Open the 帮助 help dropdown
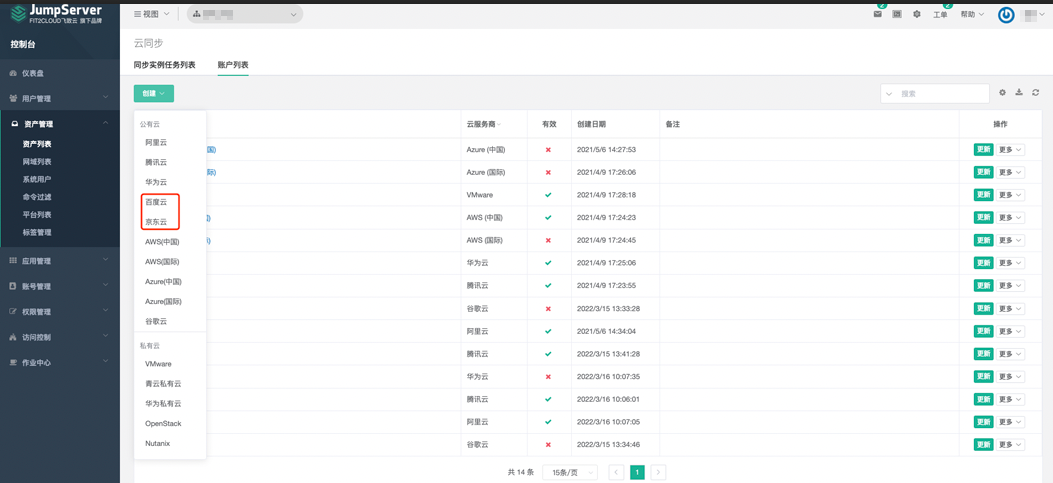This screenshot has height=483, width=1053. click(972, 15)
